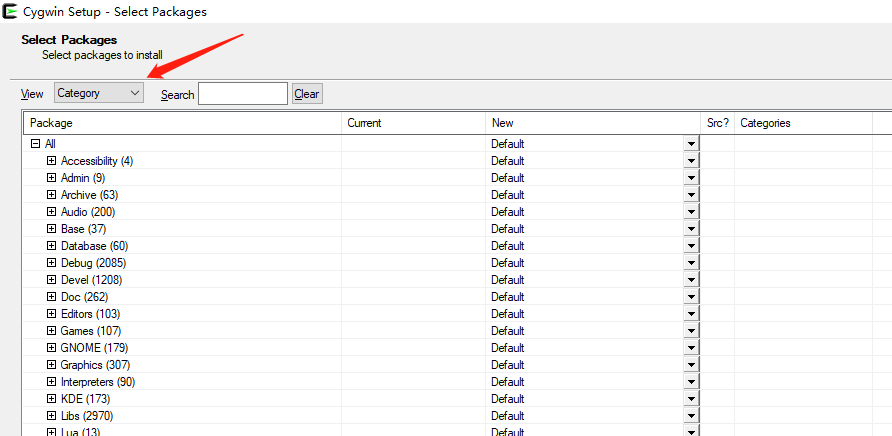This screenshot has width=892, height=436.
Task: Open the New dropdown for Archive row
Action: [691, 195]
